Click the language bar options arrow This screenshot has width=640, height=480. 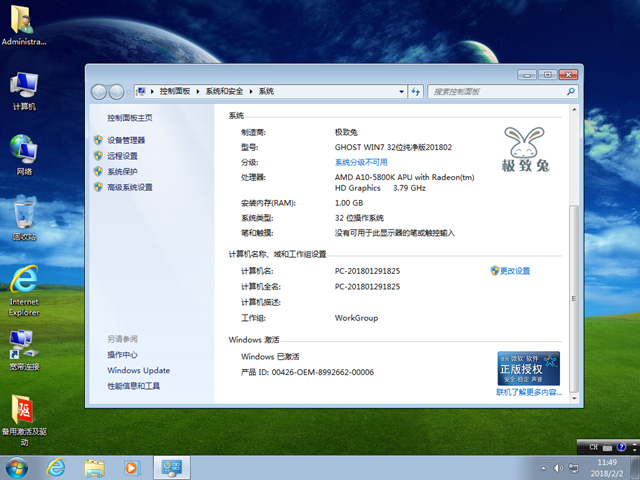pyautogui.click(x=634, y=448)
